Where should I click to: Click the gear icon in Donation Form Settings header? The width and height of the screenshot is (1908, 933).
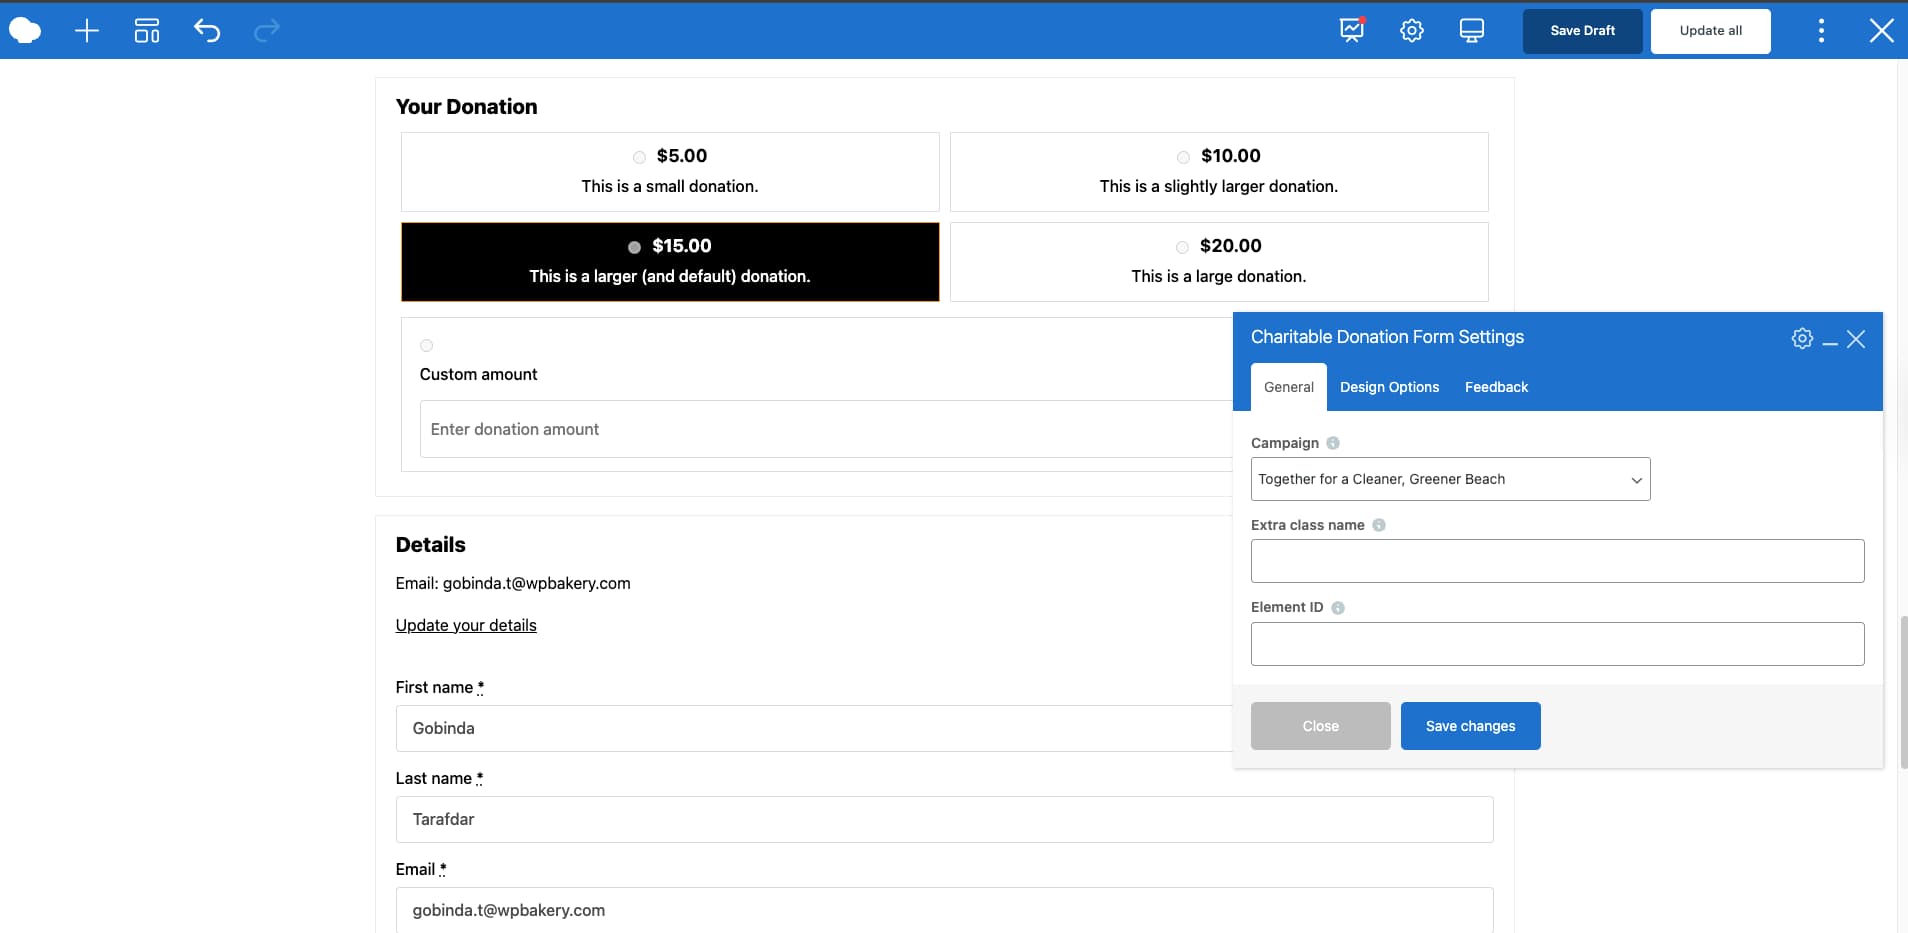(x=1801, y=338)
